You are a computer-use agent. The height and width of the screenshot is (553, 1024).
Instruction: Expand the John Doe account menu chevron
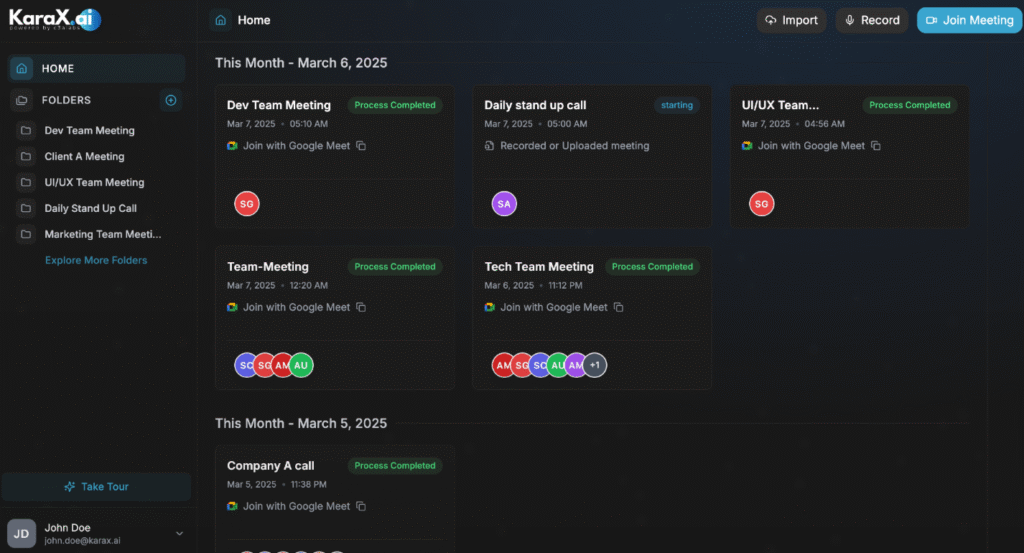coord(179,534)
